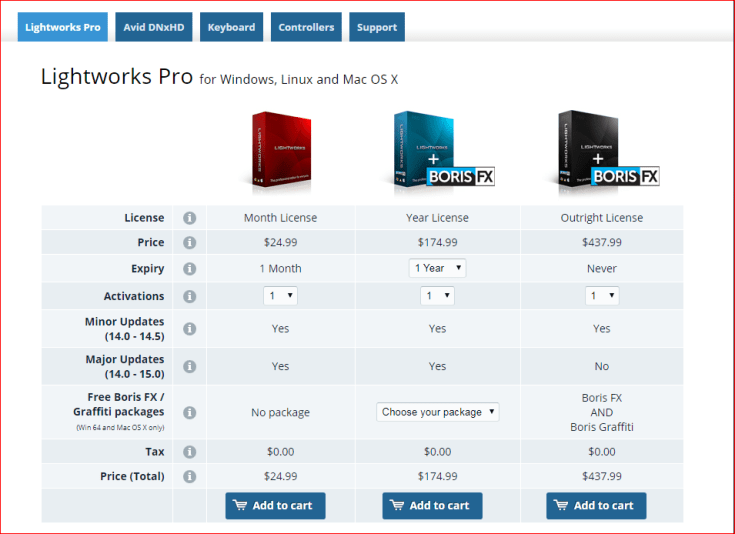
Task: Open Activations dropdown for Year License
Action: (x=437, y=296)
